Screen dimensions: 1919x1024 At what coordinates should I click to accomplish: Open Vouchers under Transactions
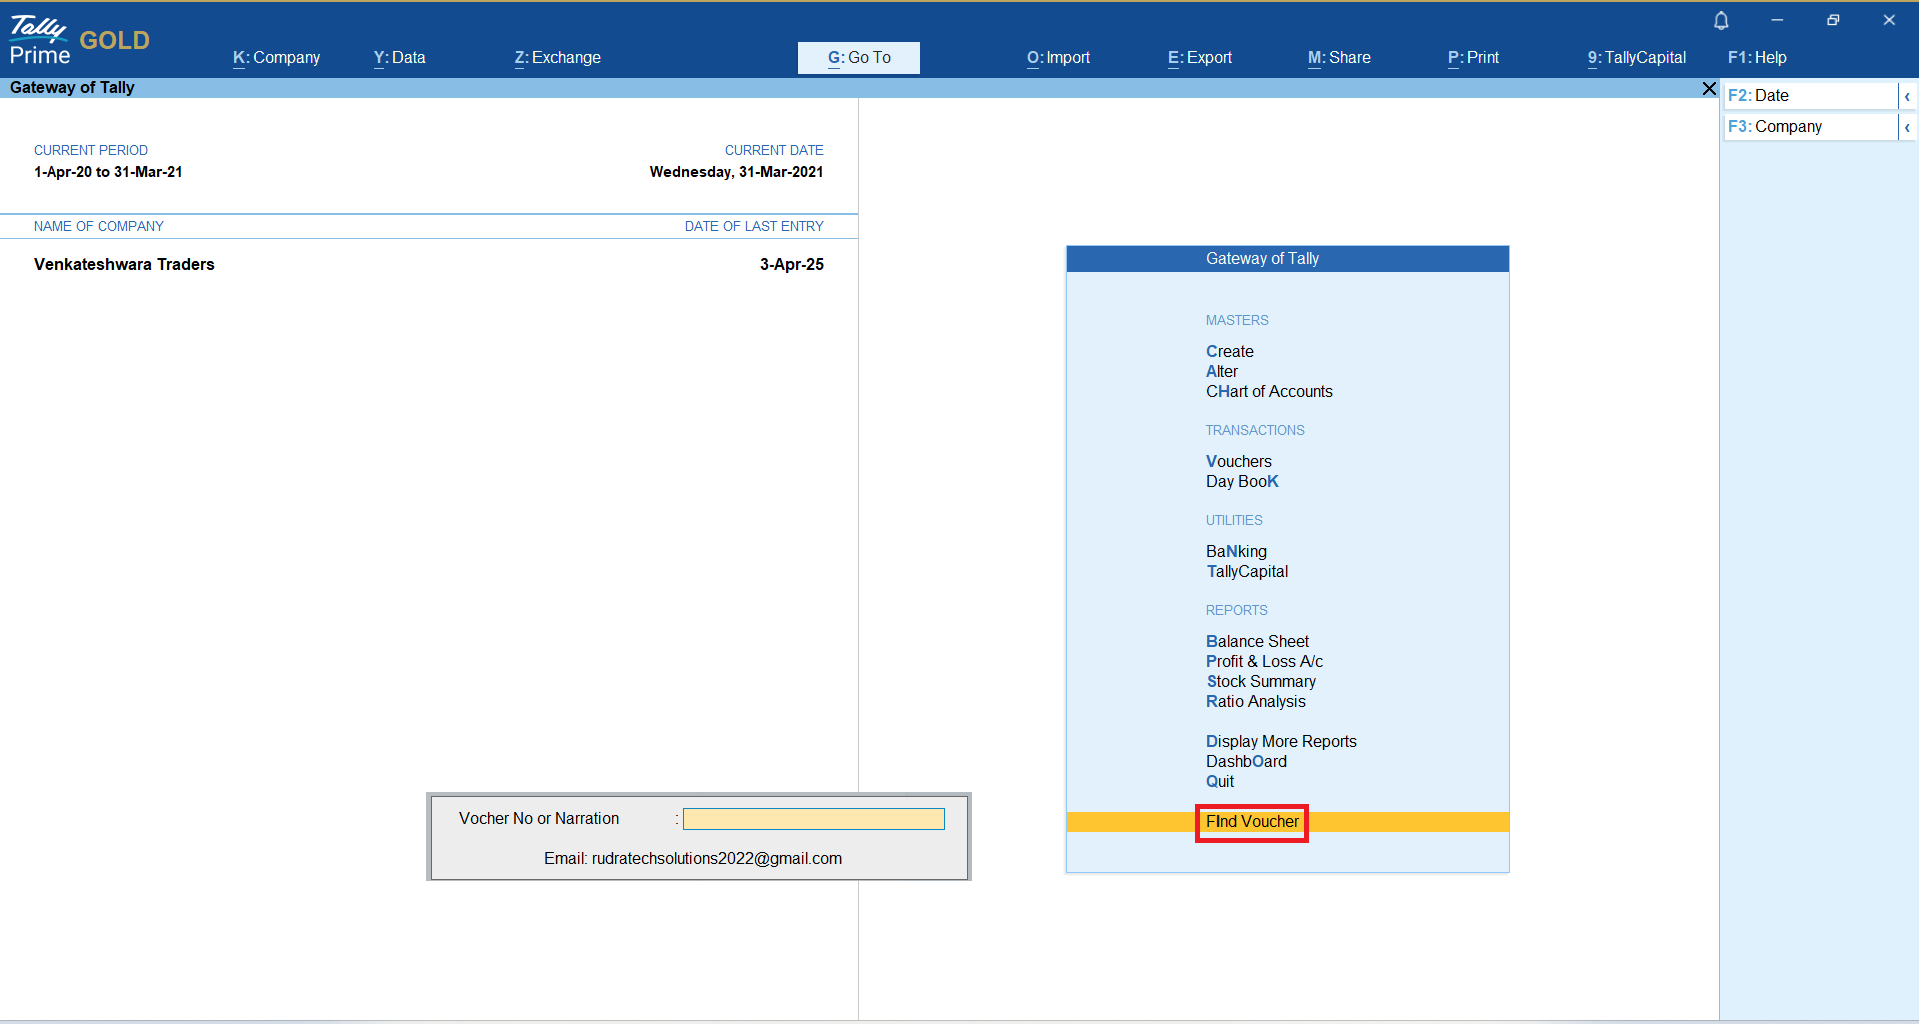pos(1238,462)
